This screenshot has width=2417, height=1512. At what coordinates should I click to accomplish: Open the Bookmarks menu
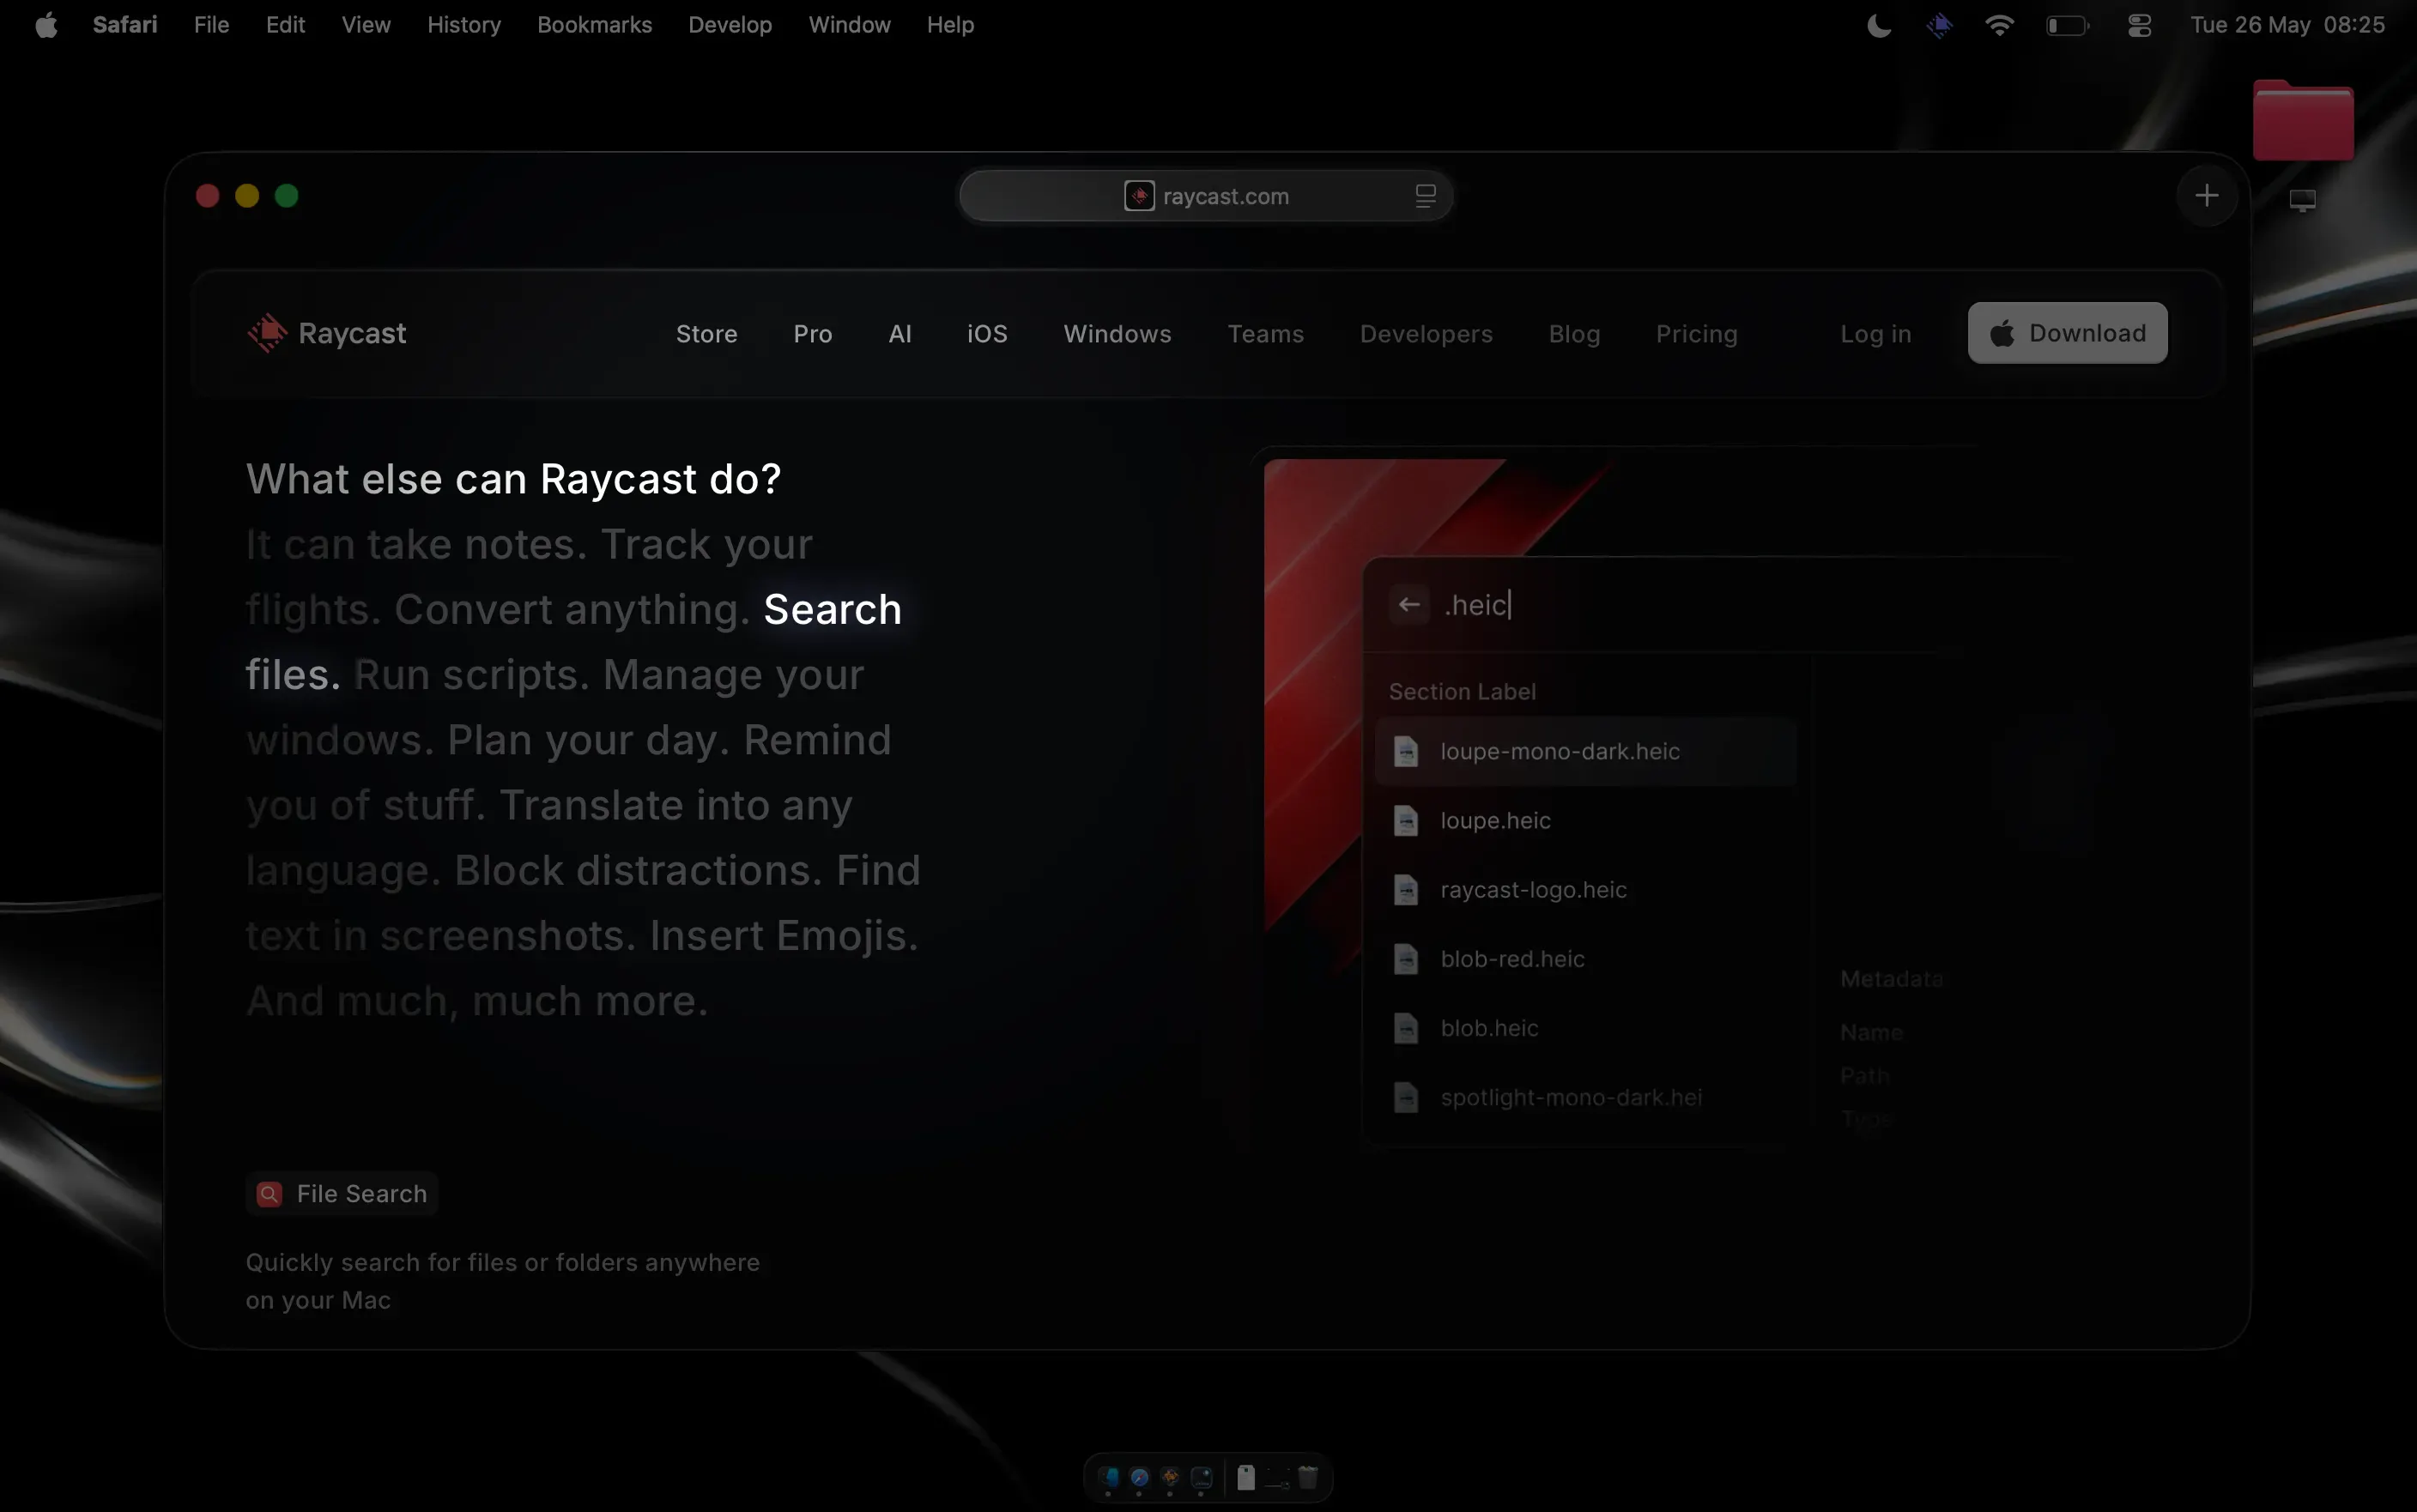coord(594,25)
